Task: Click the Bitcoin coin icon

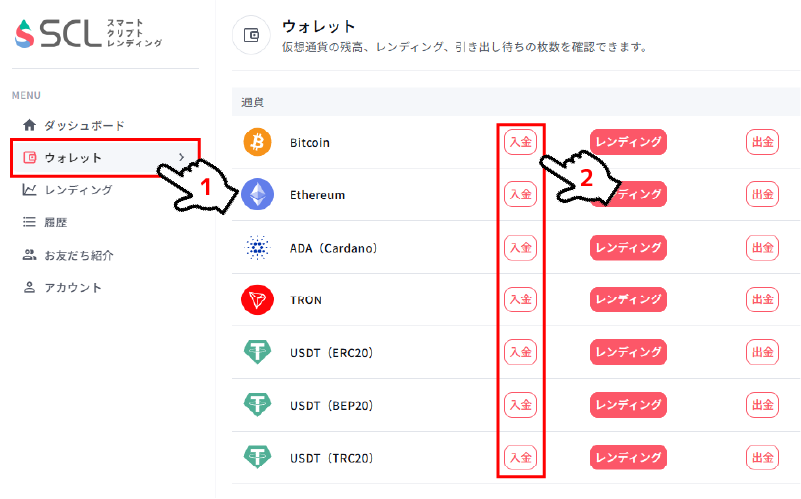Action: tap(257, 142)
